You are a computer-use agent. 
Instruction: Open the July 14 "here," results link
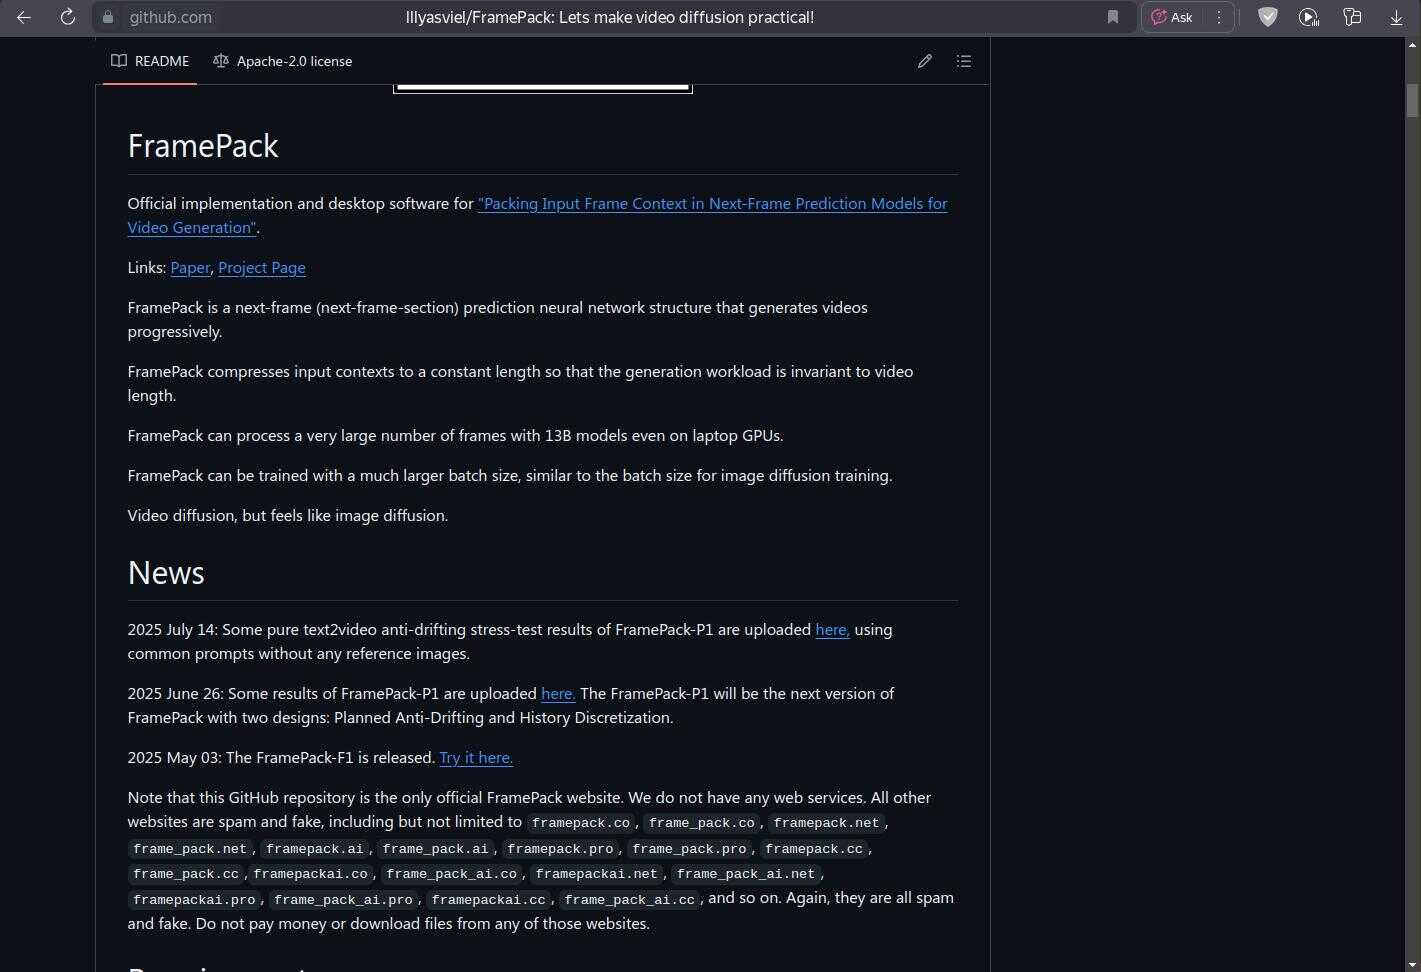click(x=833, y=630)
